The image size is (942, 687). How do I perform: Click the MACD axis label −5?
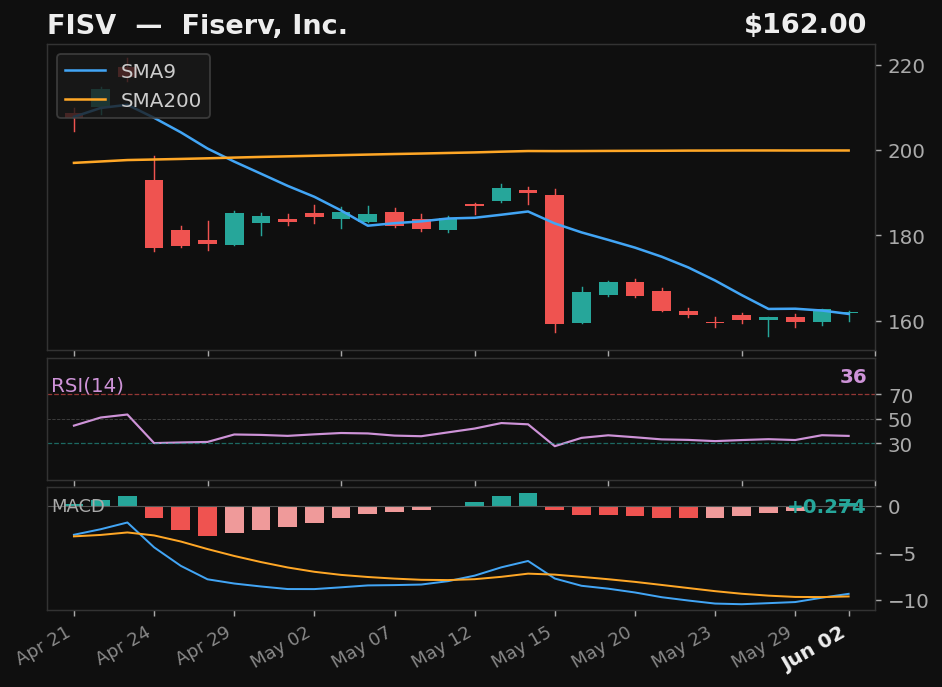[902, 554]
